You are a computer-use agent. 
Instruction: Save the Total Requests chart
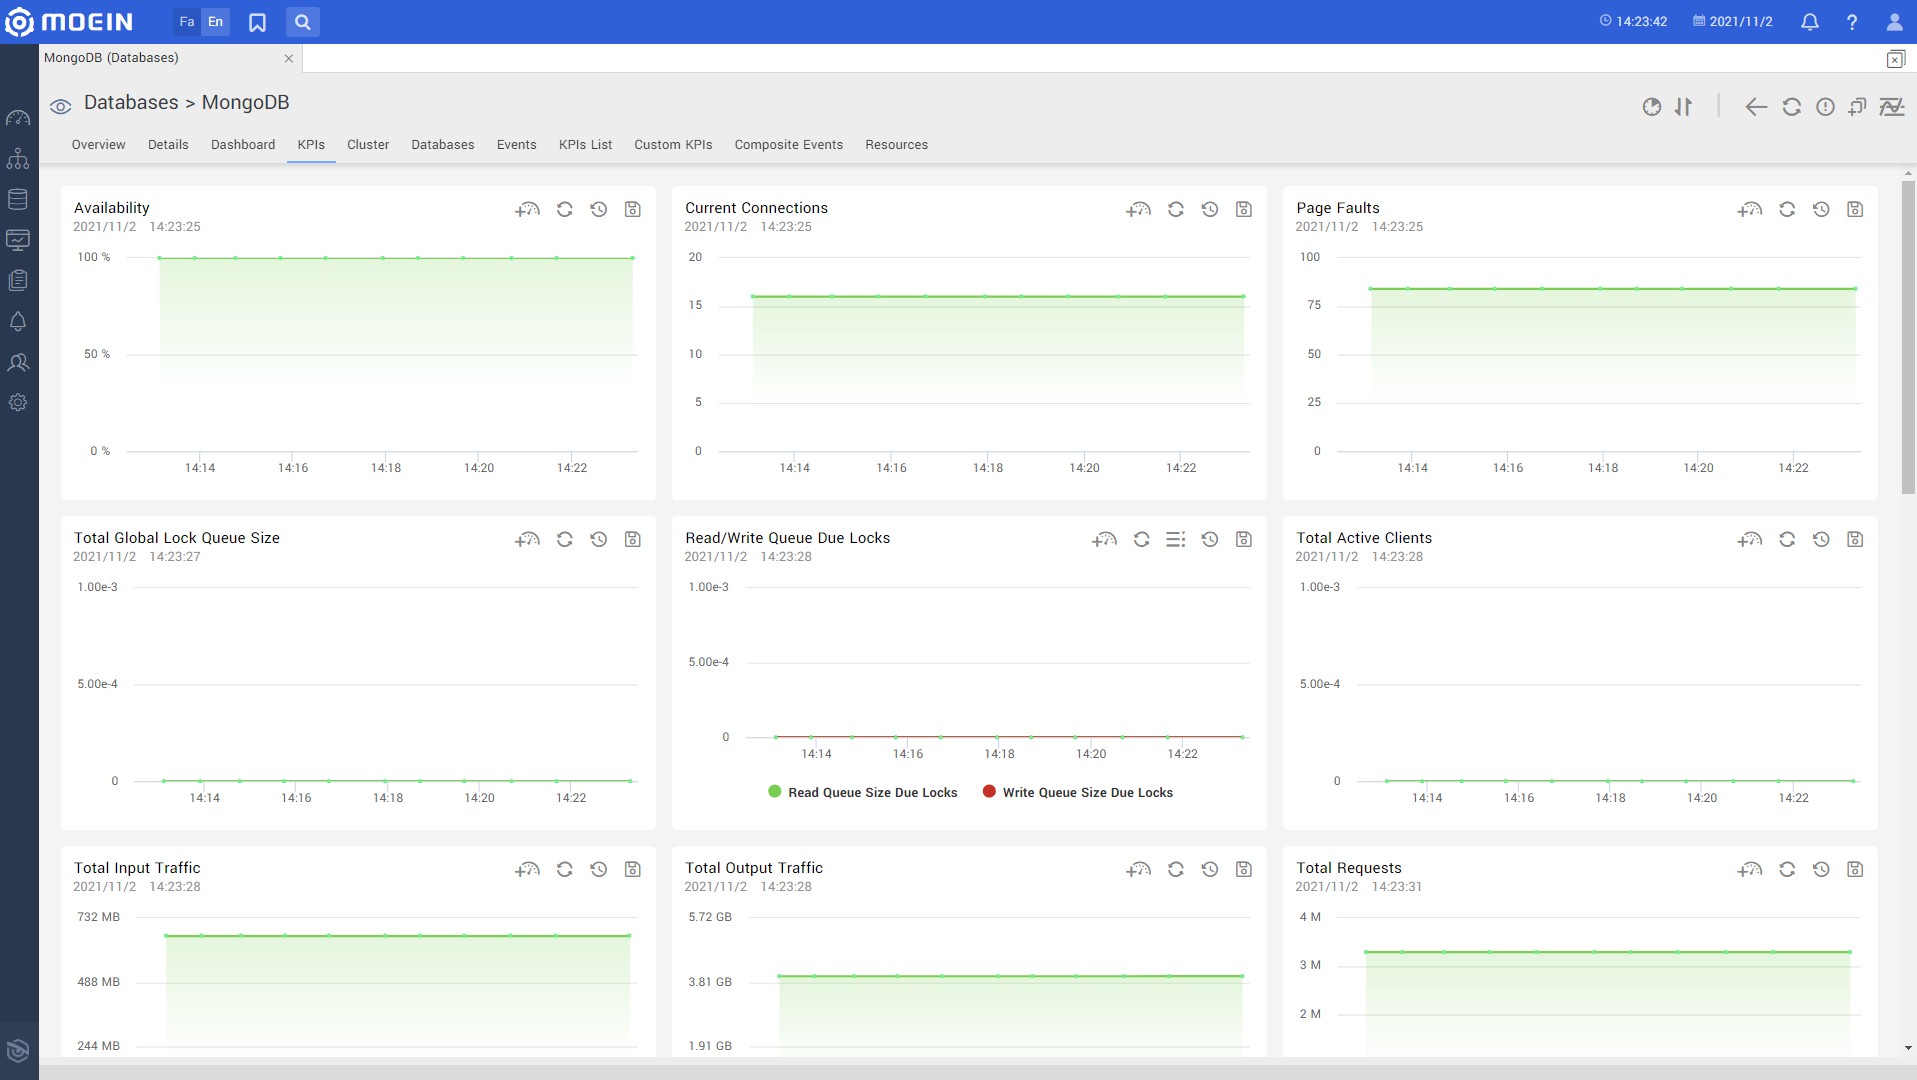[1855, 870]
